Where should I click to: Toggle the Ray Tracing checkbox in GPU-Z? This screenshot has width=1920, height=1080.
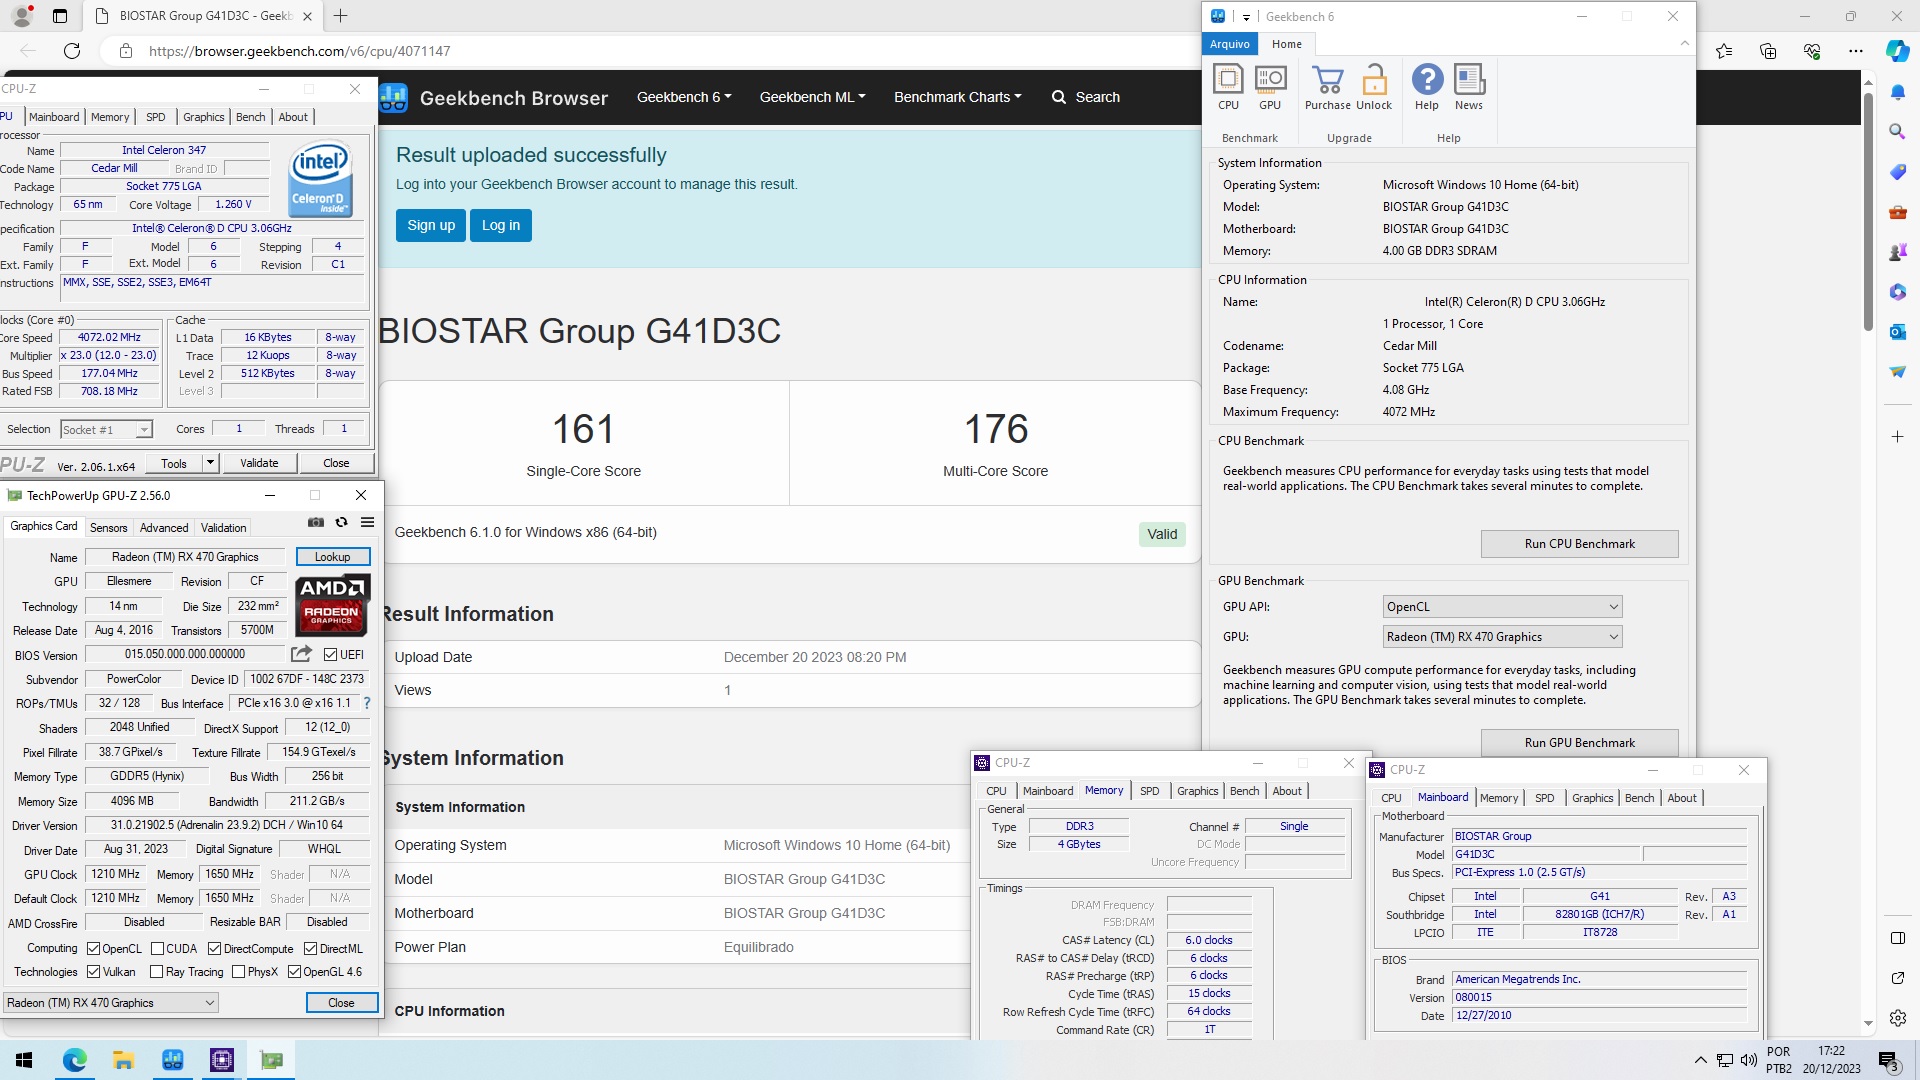click(156, 972)
